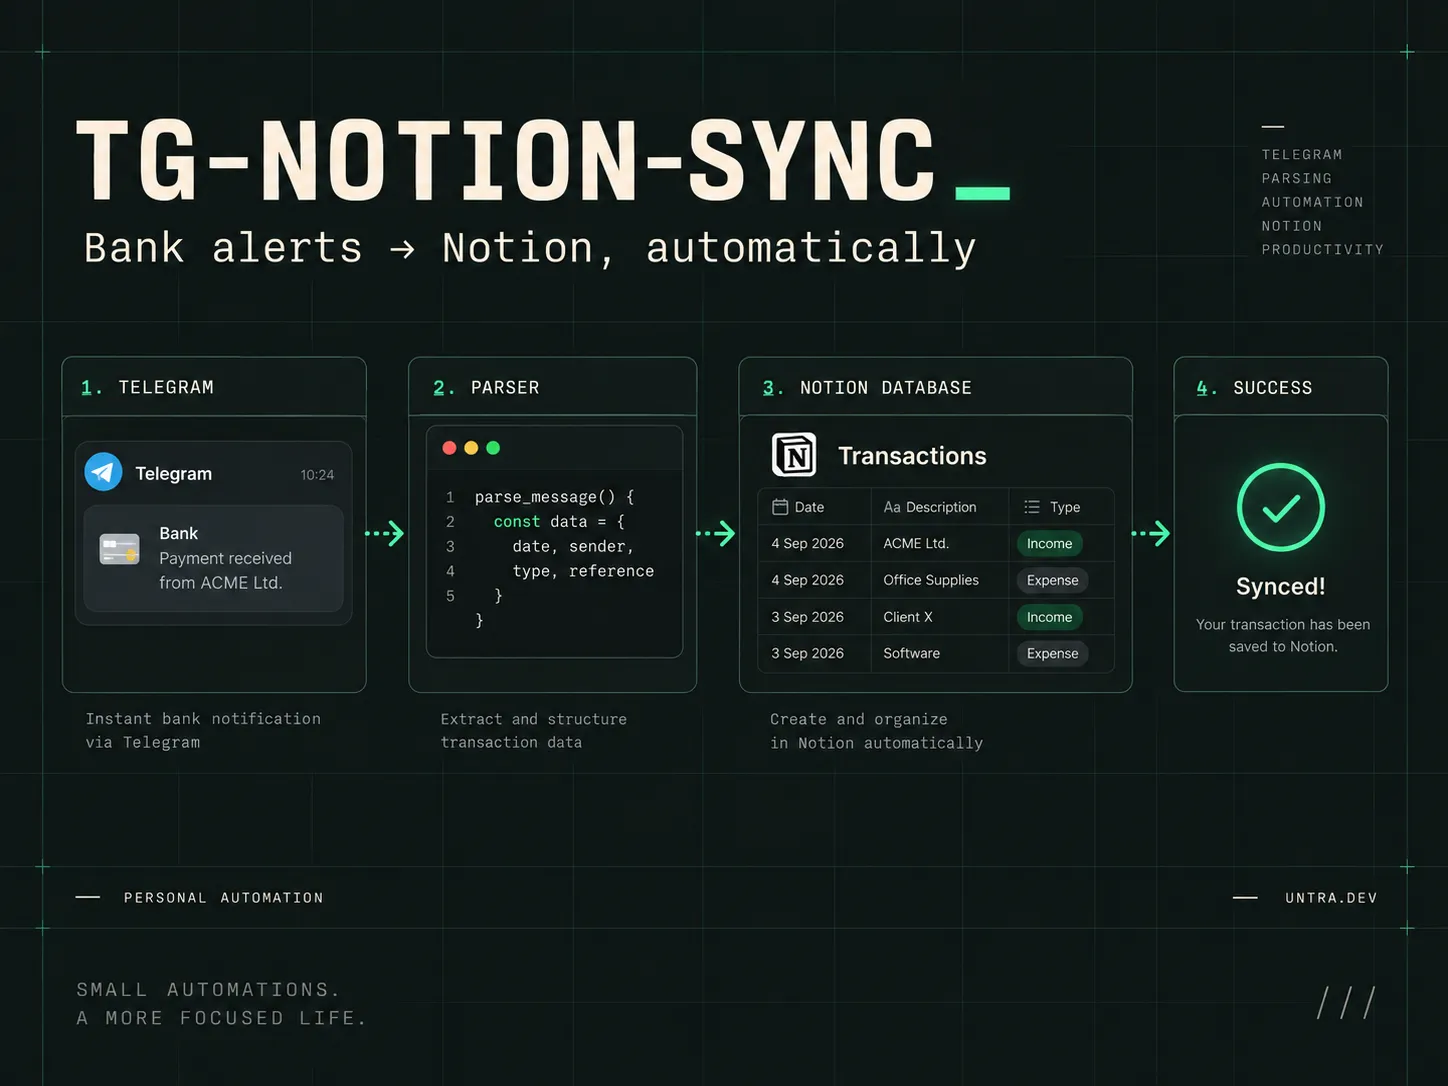1448x1086 pixels.
Task: Click the PRODUCTIVITY tag in top-right list
Action: (x=1322, y=249)
